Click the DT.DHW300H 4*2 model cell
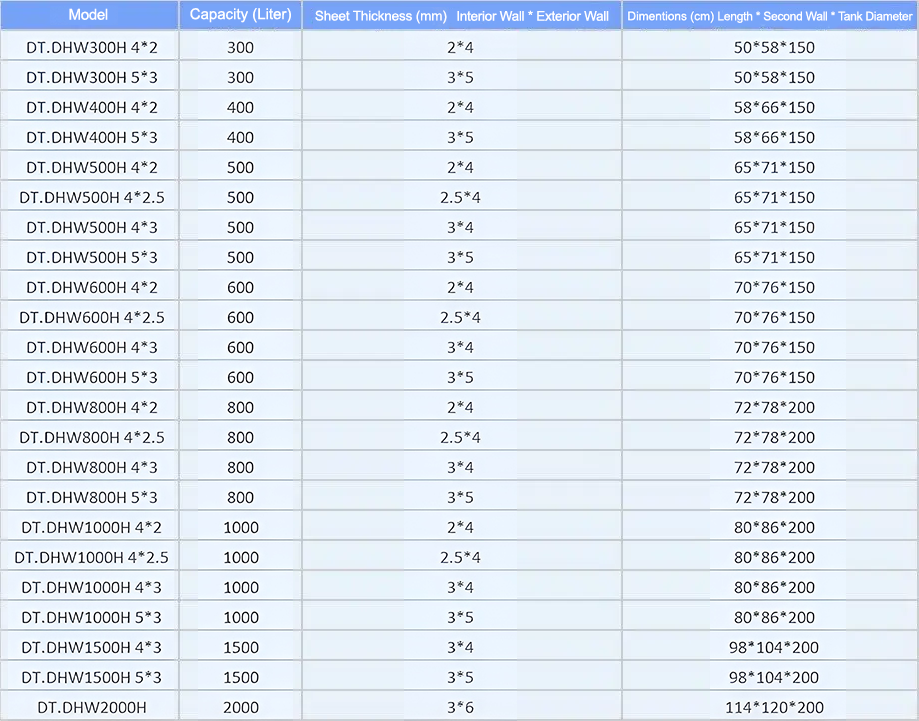Image resolution: width=919 pixels, height=721 pixels. 91,47
